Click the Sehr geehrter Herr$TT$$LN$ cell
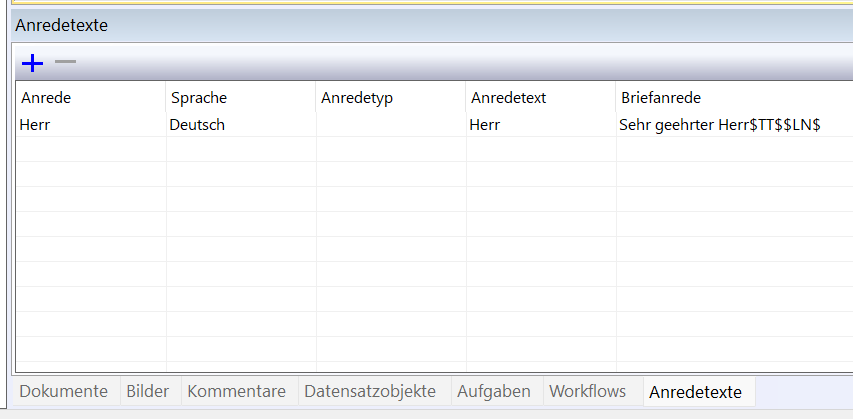This screenshot has width=853, height=419. [x=735, y=125]
